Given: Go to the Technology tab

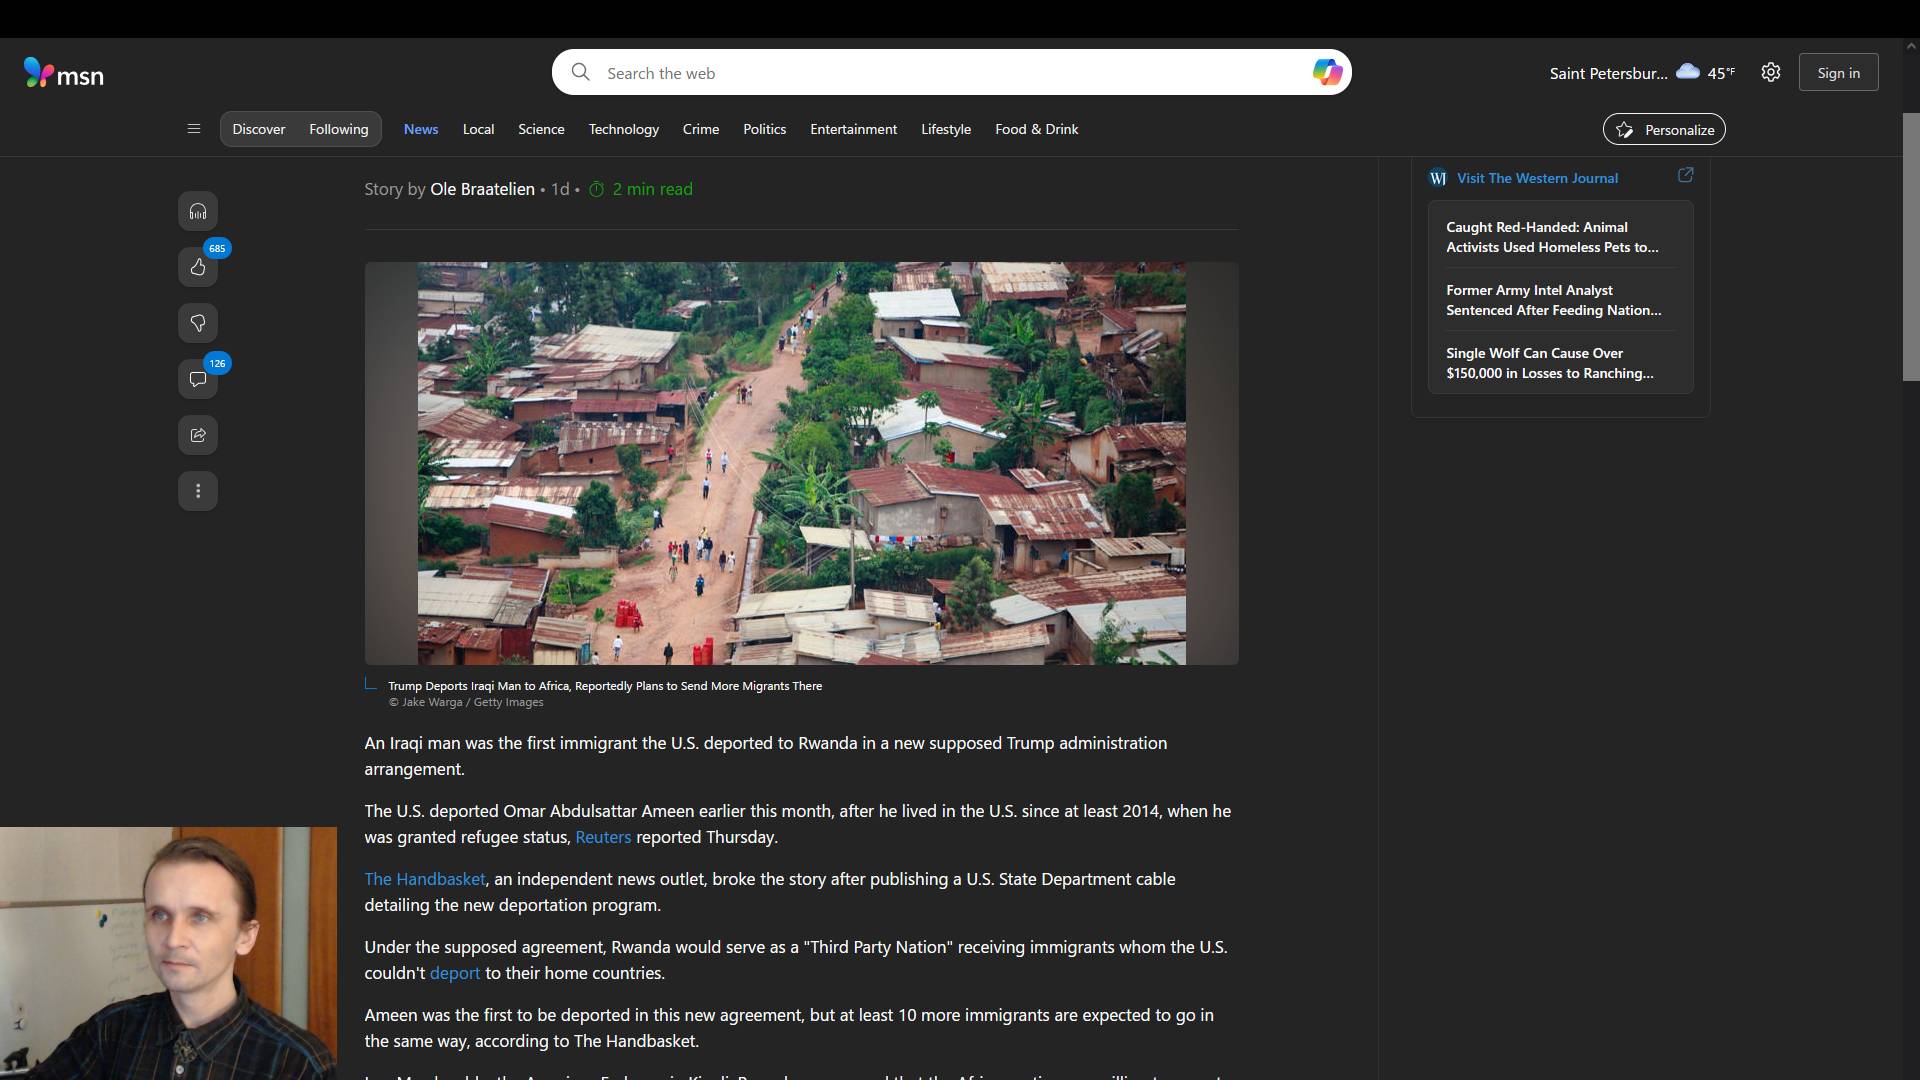Looking at the screenshot, I should click(x=623, y=129).
